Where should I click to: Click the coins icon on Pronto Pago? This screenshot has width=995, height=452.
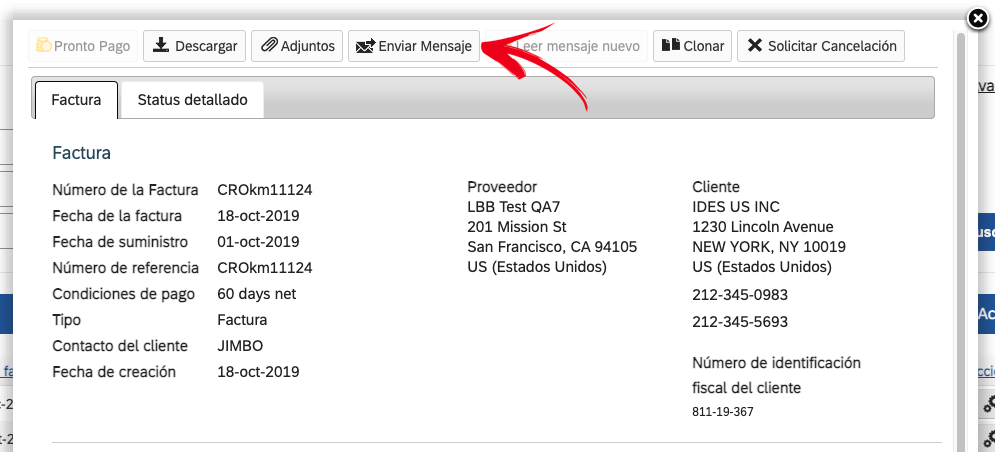click(44, 46)
